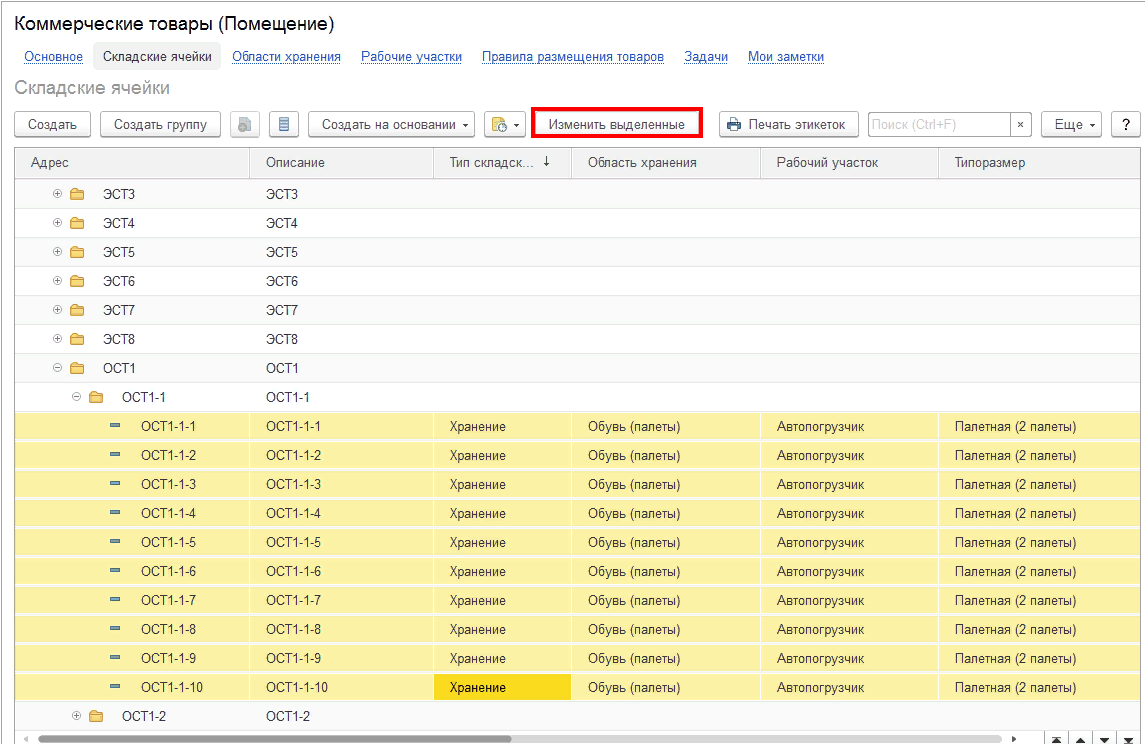Click the copy item icon in toolbar
The image size is (1145, 746).
point(245,124)
